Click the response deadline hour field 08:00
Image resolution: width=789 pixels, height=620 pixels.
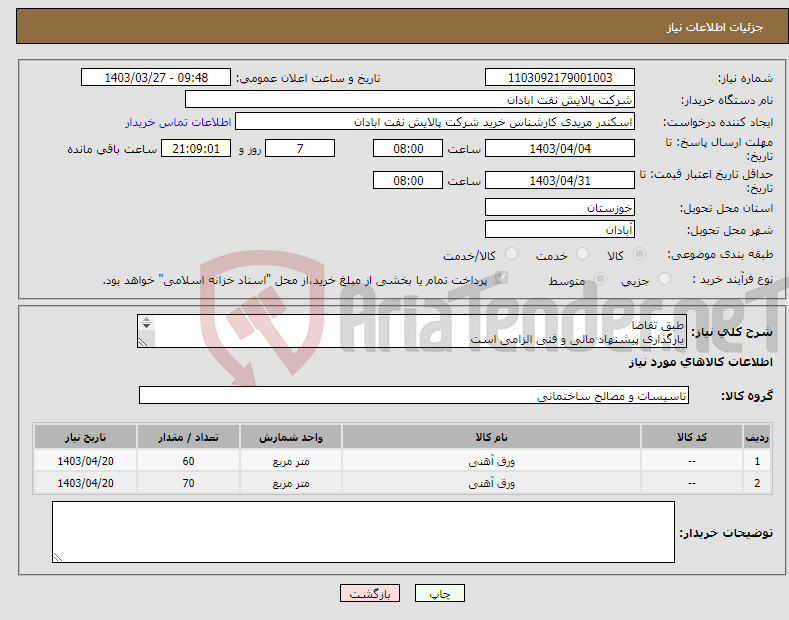[408, 148]
